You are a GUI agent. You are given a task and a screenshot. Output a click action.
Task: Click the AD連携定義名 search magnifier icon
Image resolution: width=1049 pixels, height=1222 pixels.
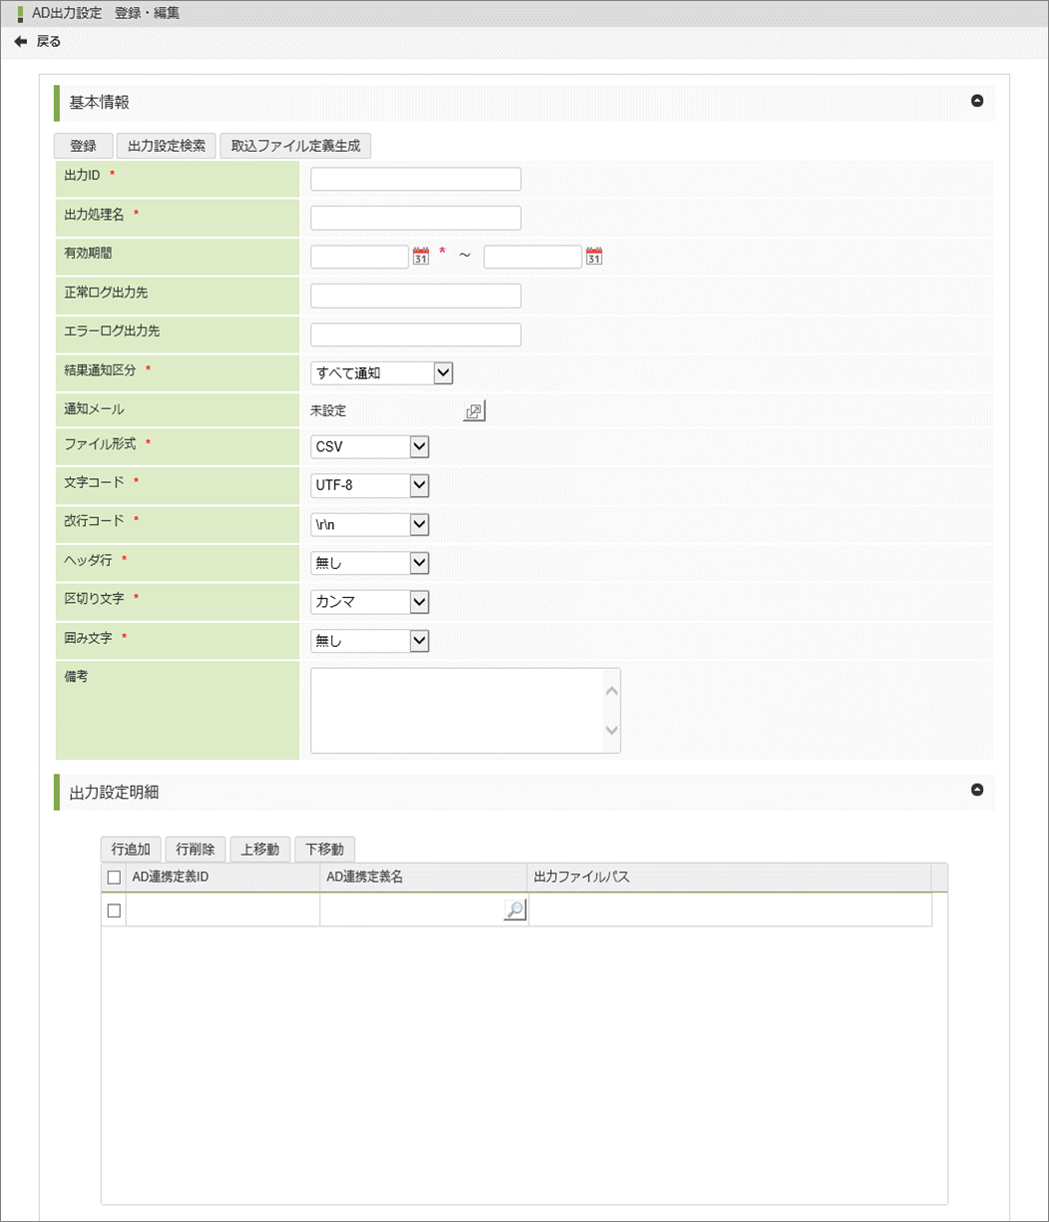(514, 910)
